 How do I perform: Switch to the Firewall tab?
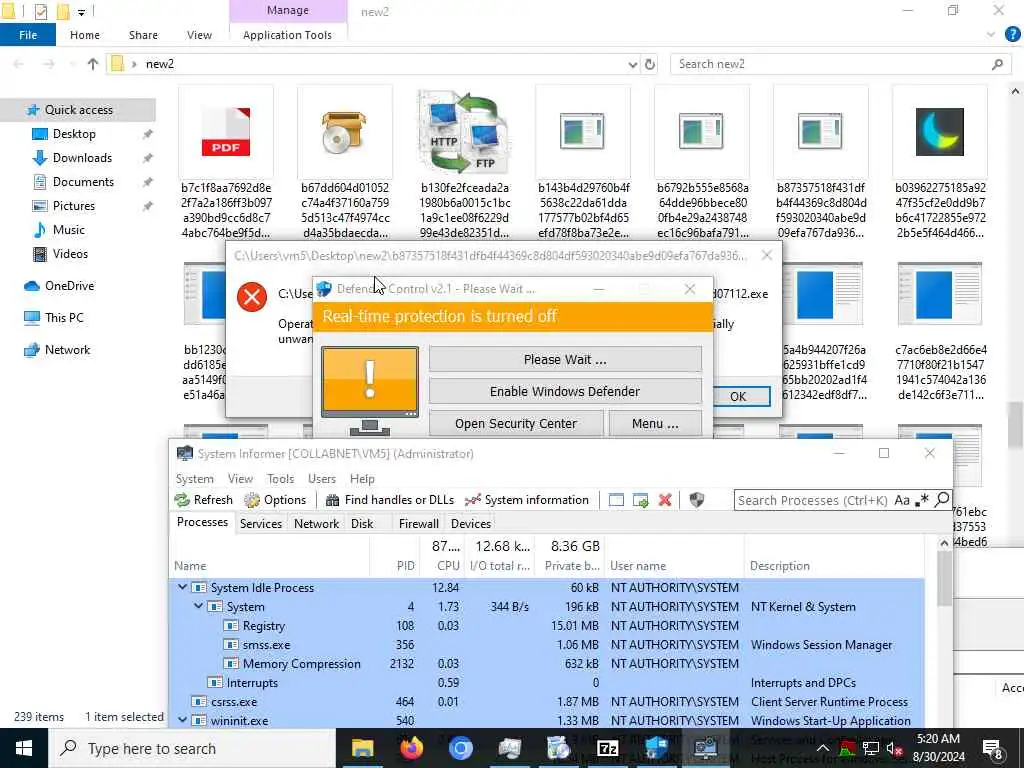[419, 523]
